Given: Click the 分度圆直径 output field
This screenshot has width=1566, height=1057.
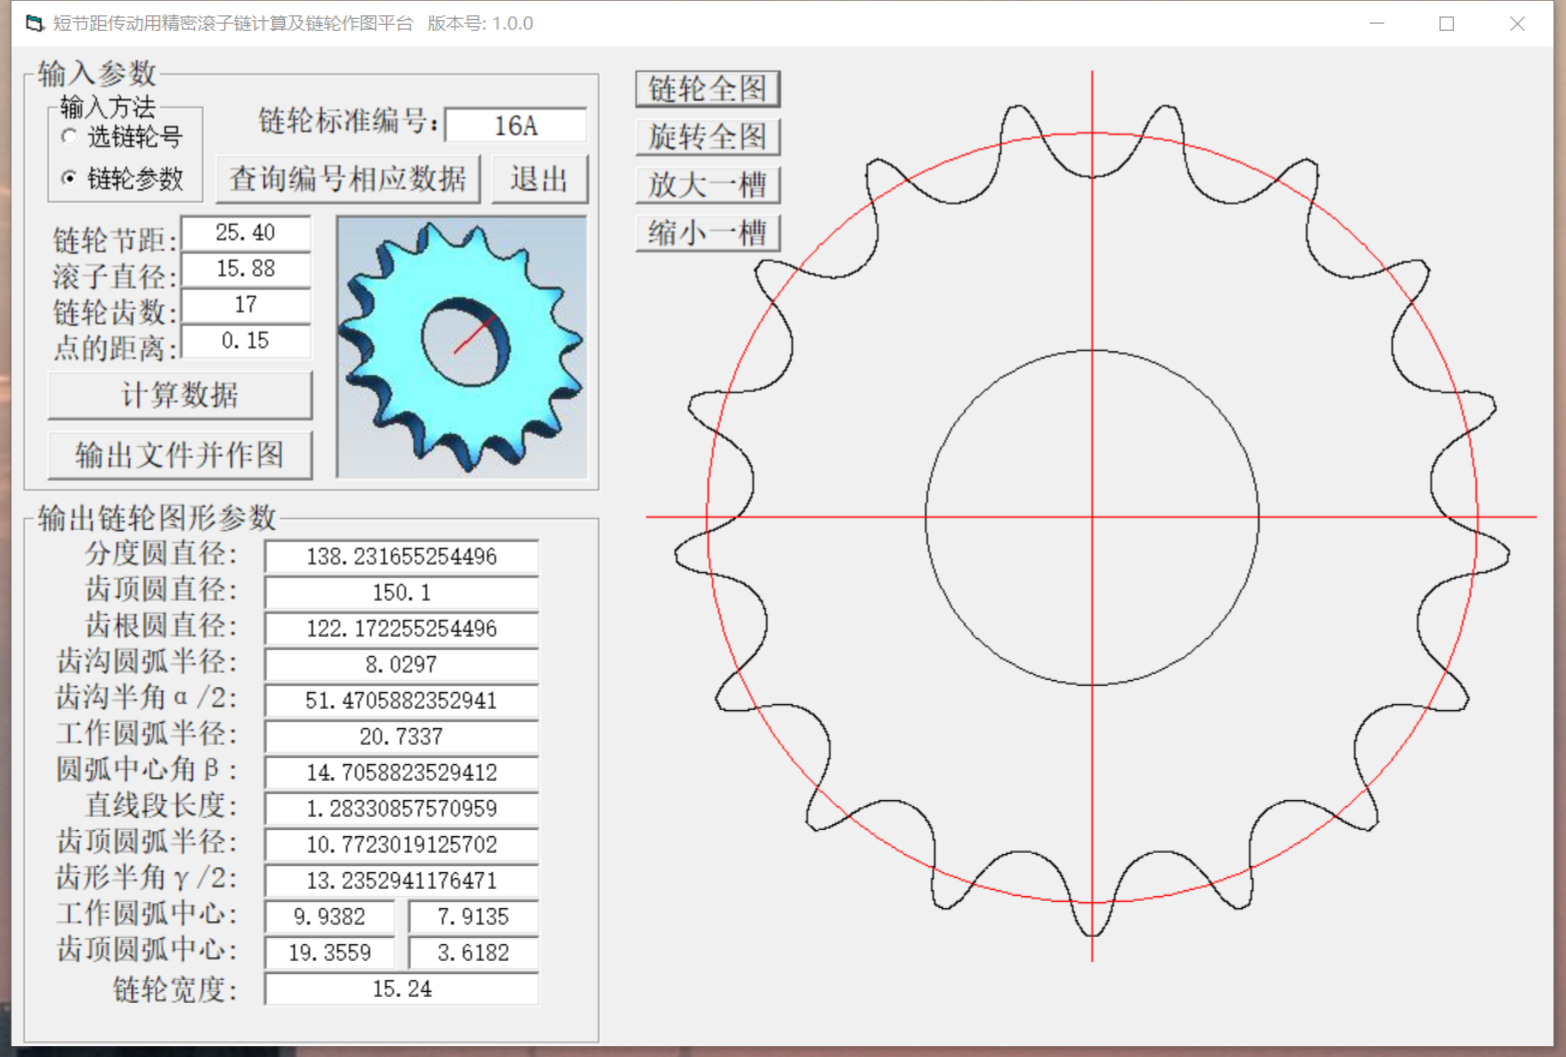Looking at the screenshot, I should tap(401, 556).
